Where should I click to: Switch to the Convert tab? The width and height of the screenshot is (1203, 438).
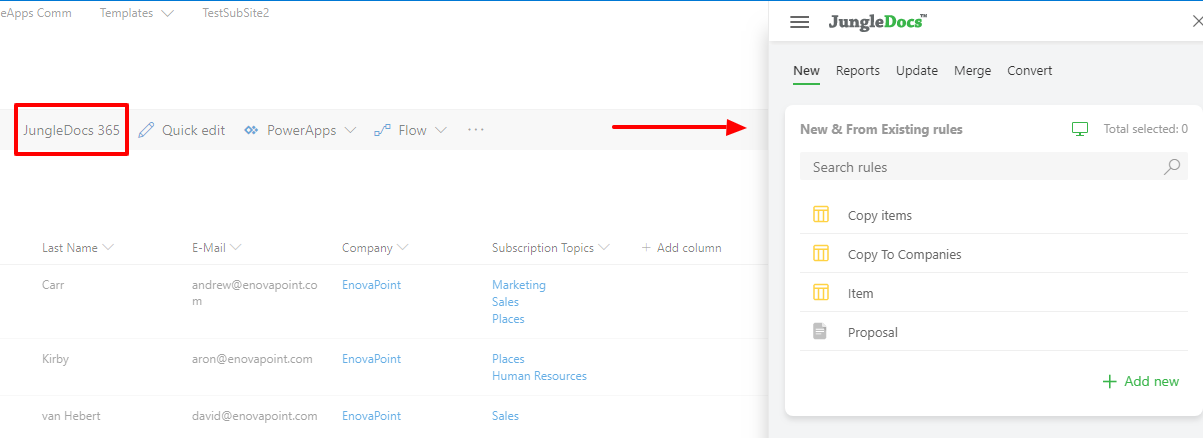click(x=1030, y=70)
